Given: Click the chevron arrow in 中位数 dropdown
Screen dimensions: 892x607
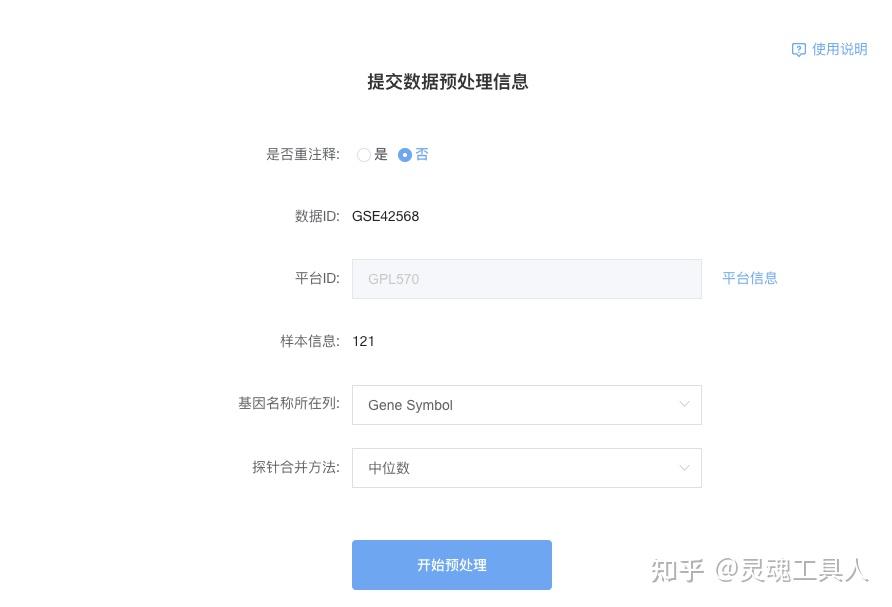Looking at the screenshot, I should (685, 468).
